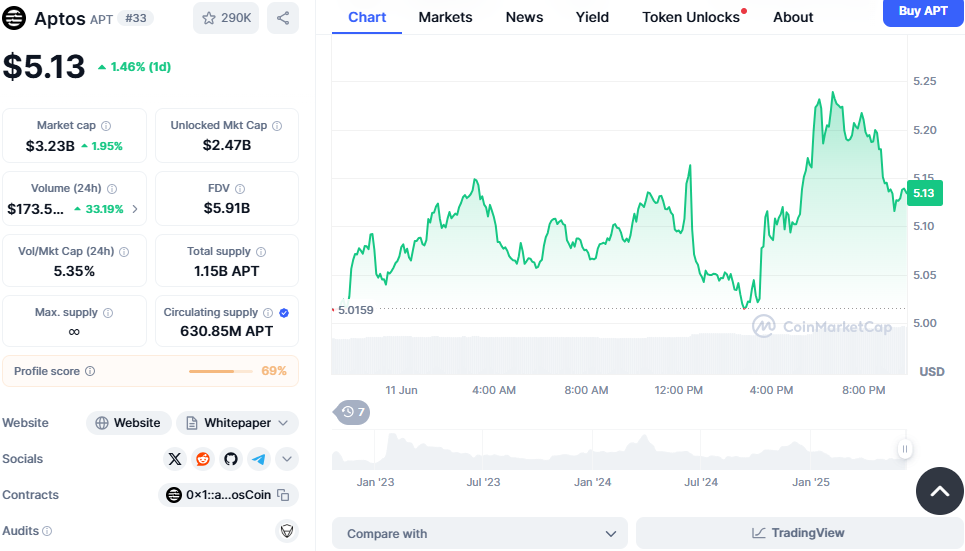Click the verified circulating supply badge

[284, 313]
